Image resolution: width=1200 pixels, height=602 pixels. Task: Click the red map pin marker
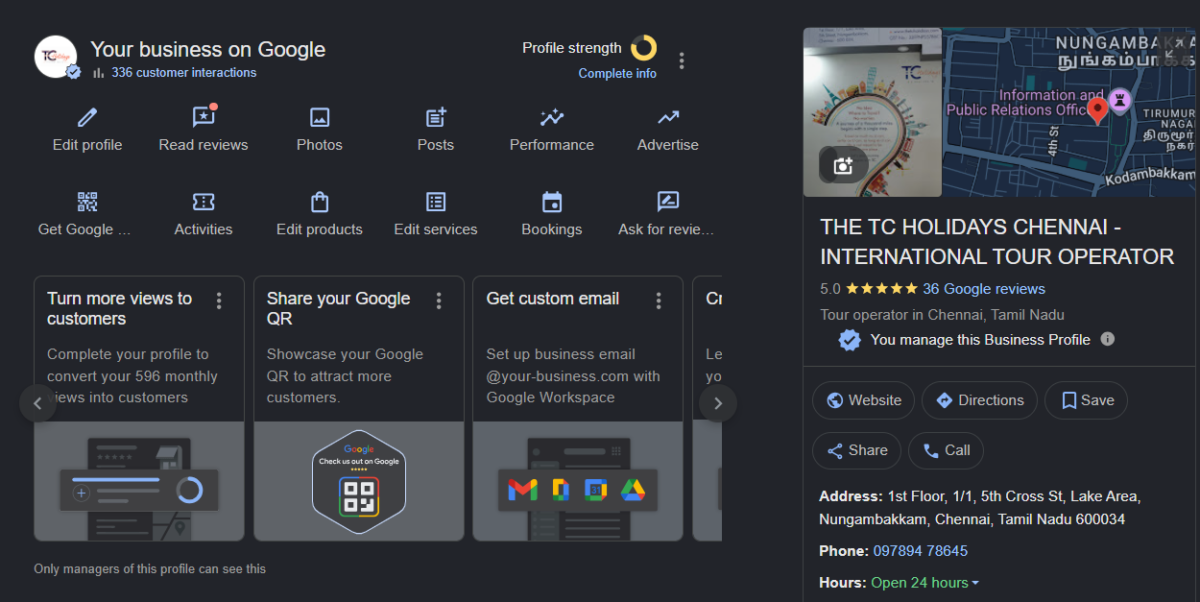pos(1098,111)
